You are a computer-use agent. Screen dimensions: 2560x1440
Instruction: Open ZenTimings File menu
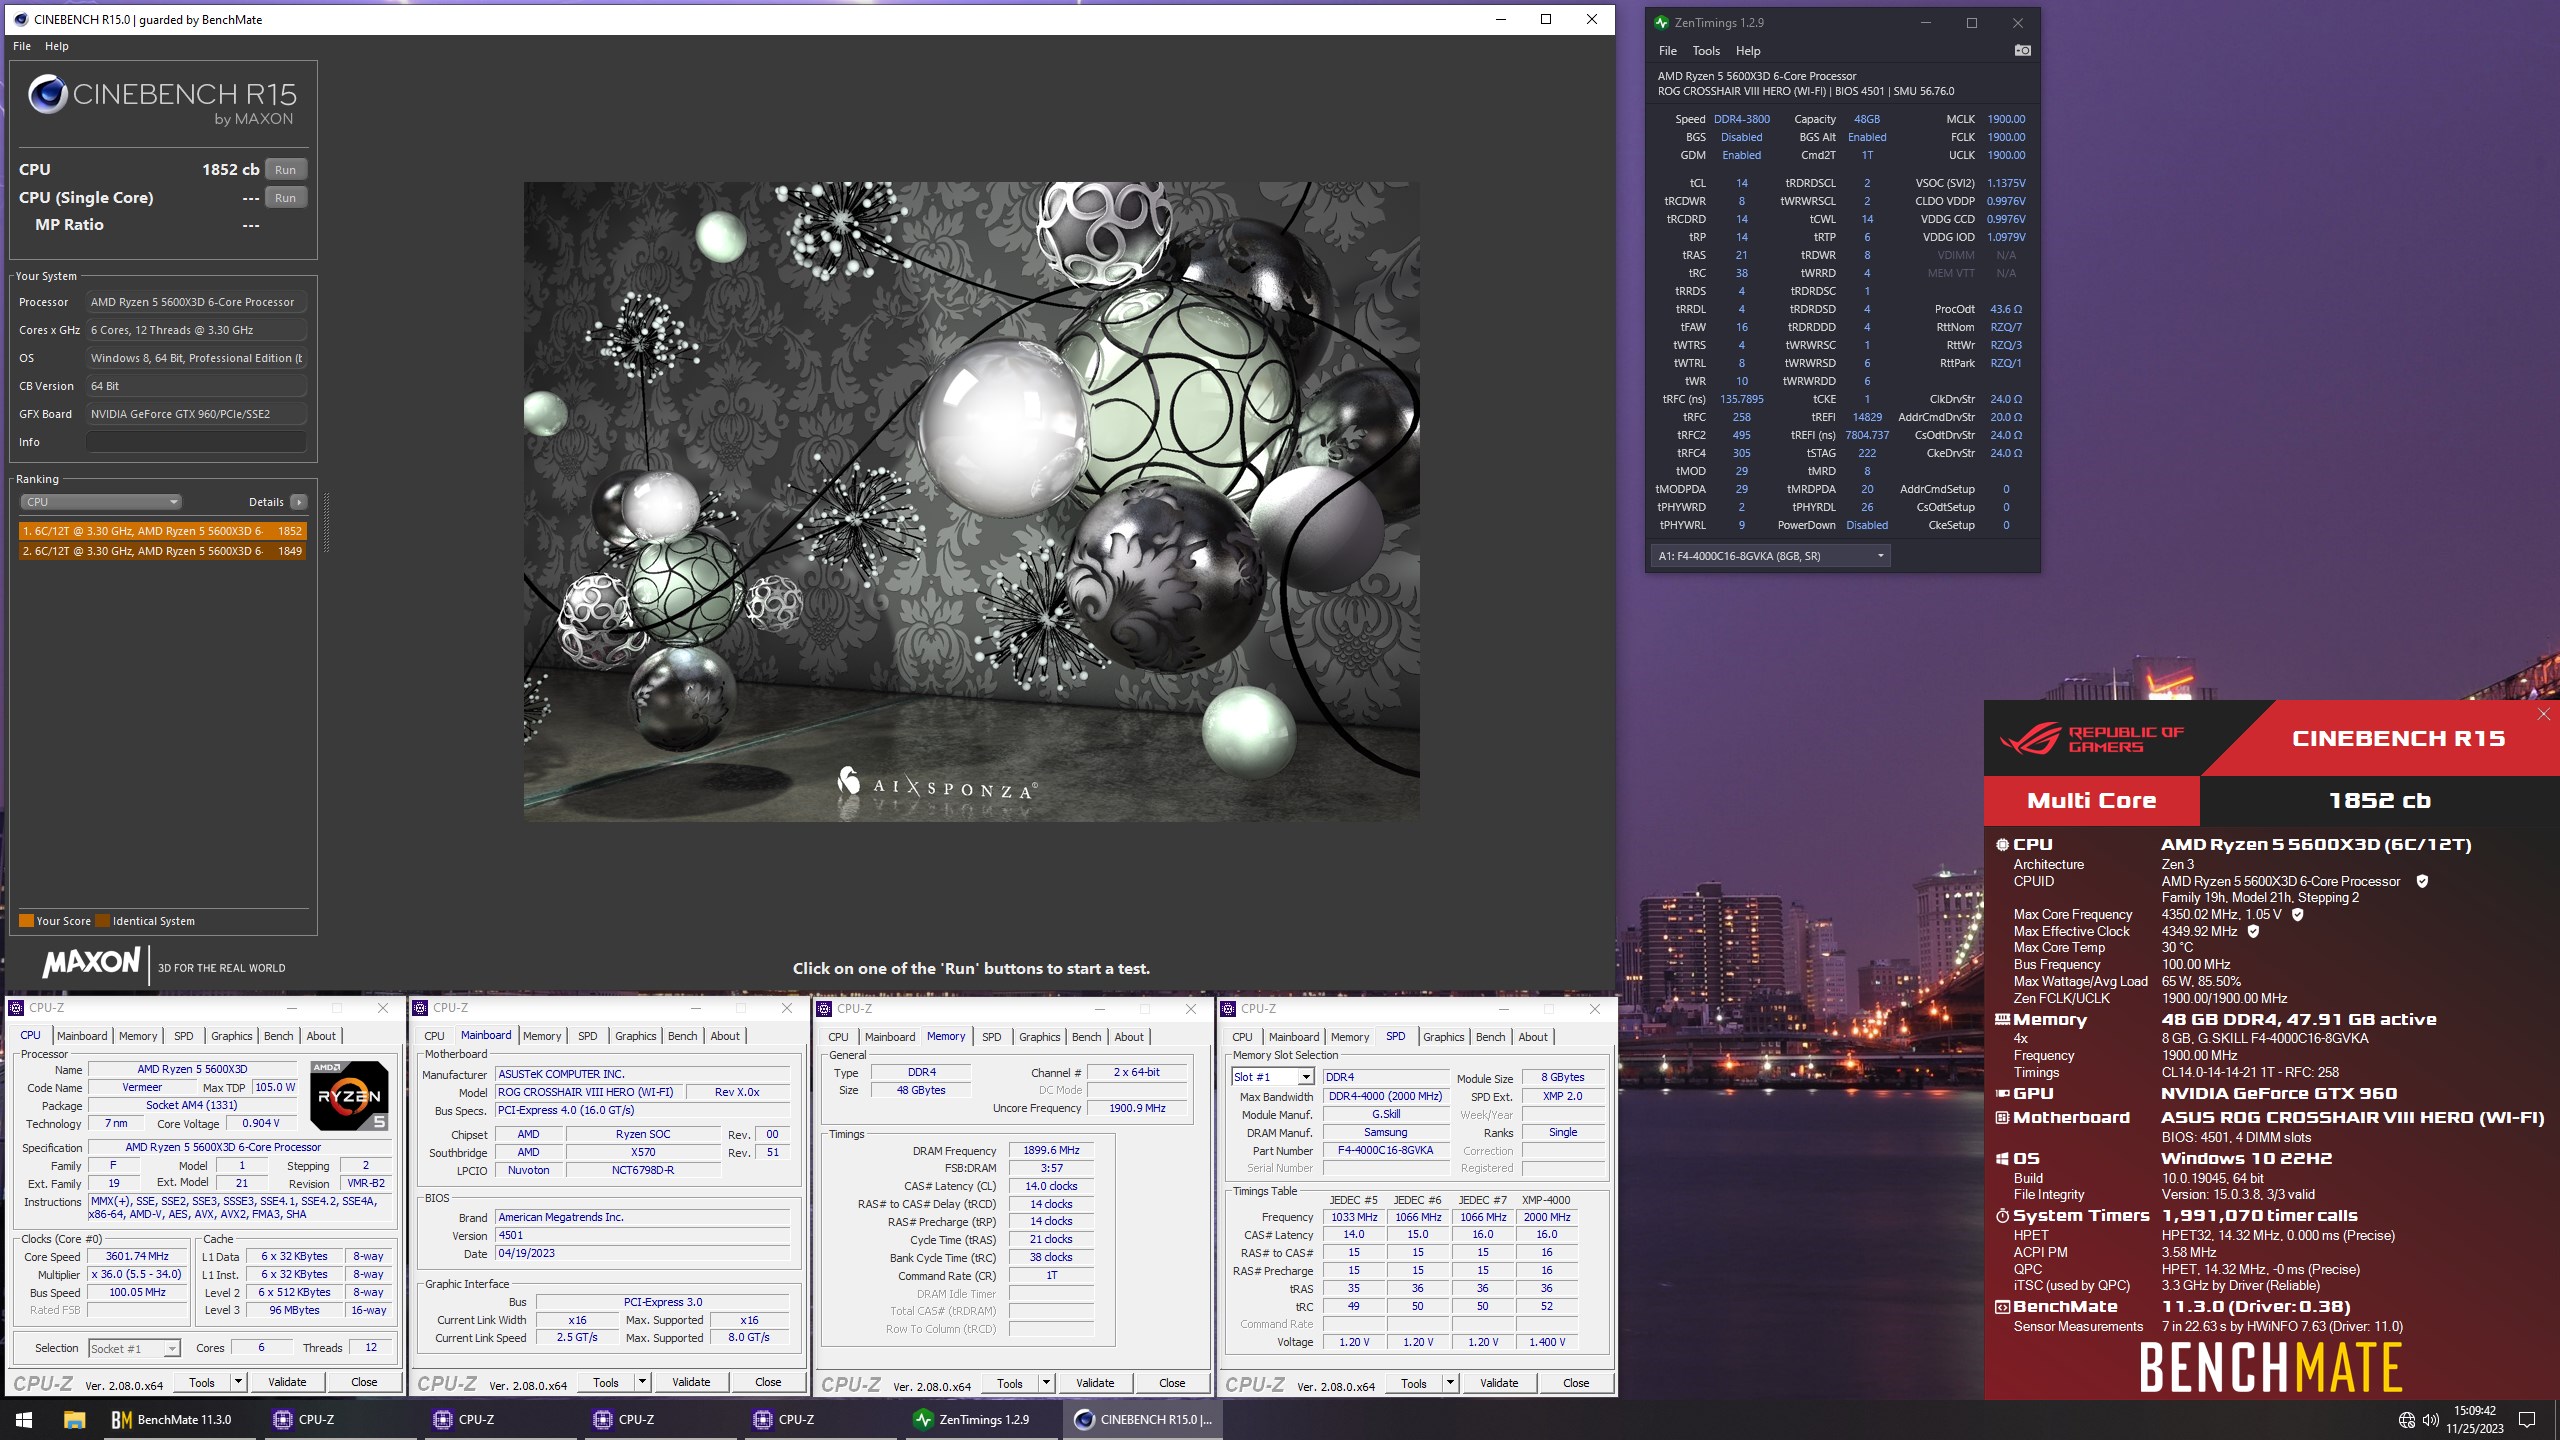click(1667, 51)
